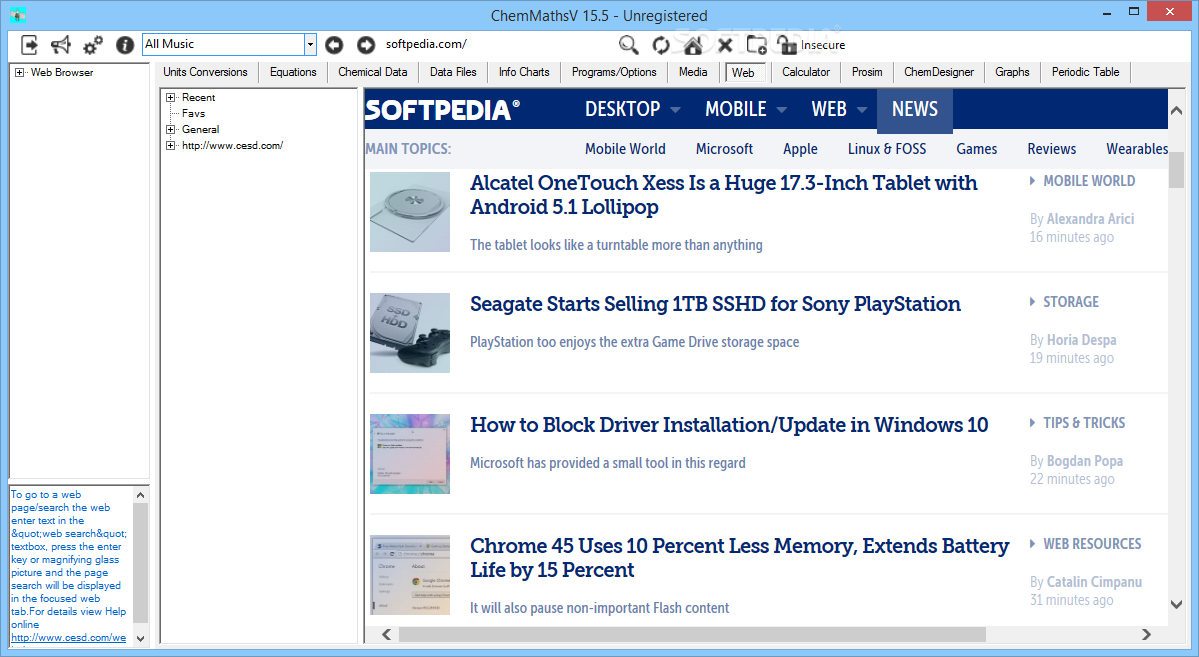Click the magnifying glass search icon
1199x657 pixels.
[629, 45]
